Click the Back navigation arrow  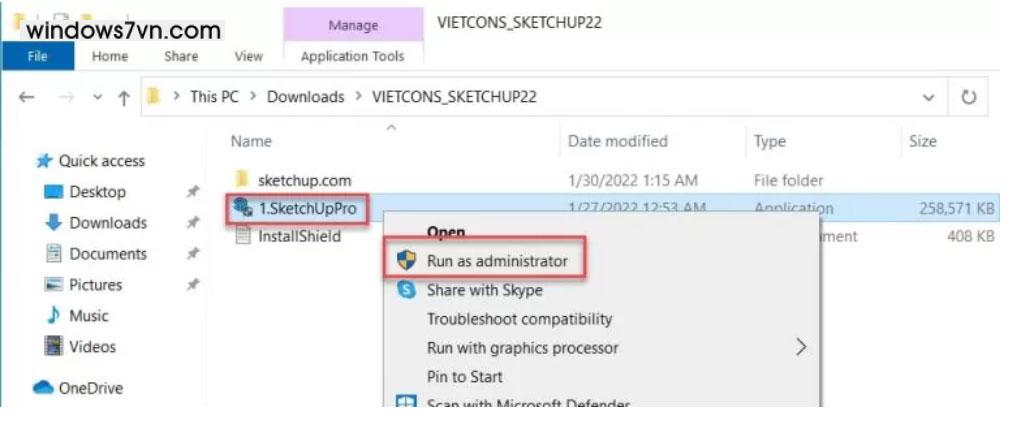click(27, 98)
